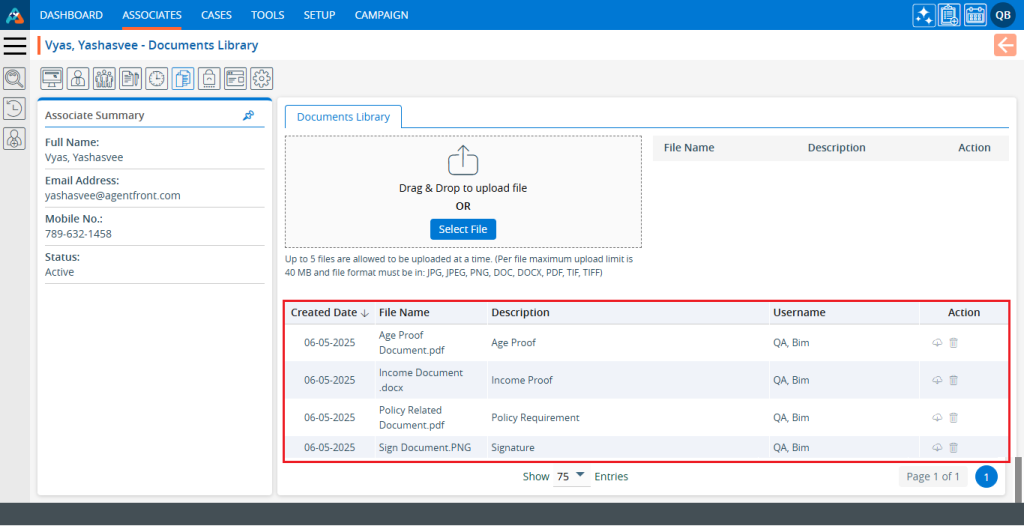Click the Select File button
This screenshot has height=526, width=1024.
pyautogui.click(x=463, y=229)
